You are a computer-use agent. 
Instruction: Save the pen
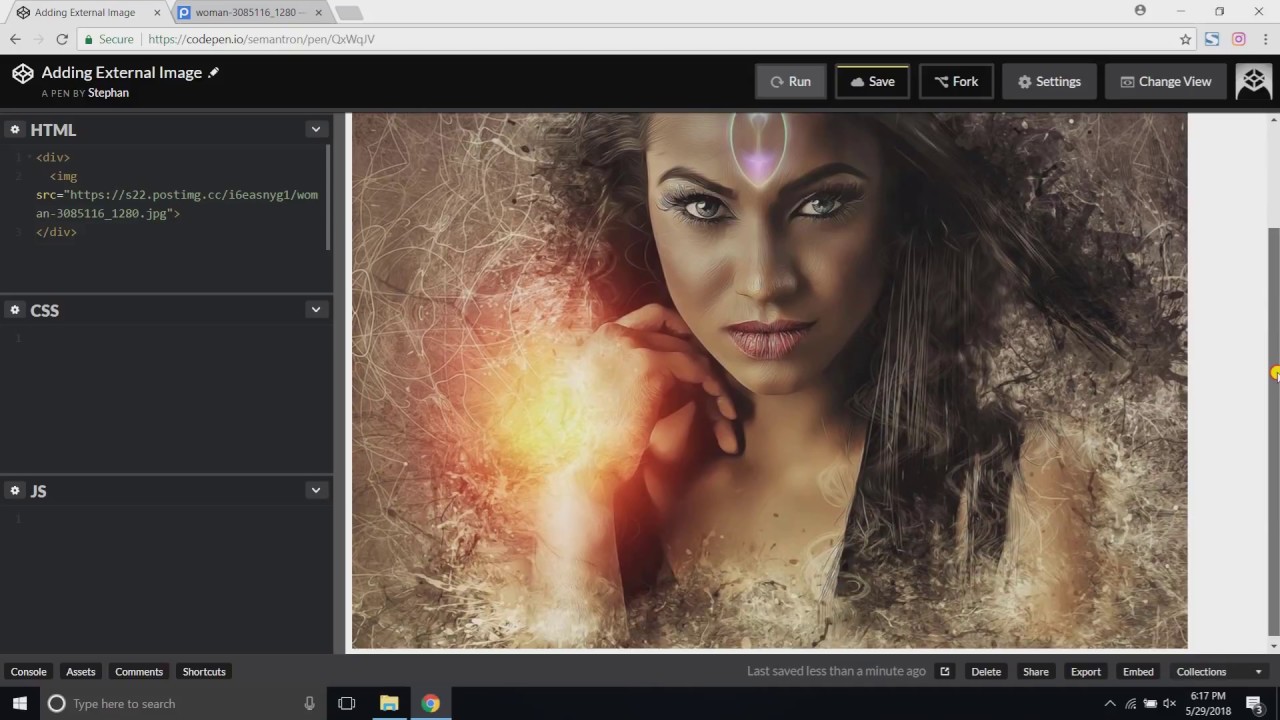[x=872, y=82]
